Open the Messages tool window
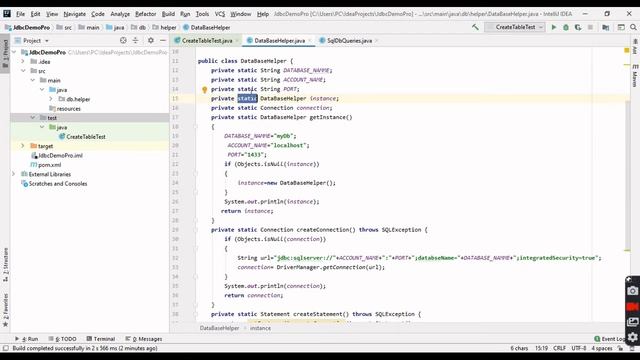 pos(144,339)
